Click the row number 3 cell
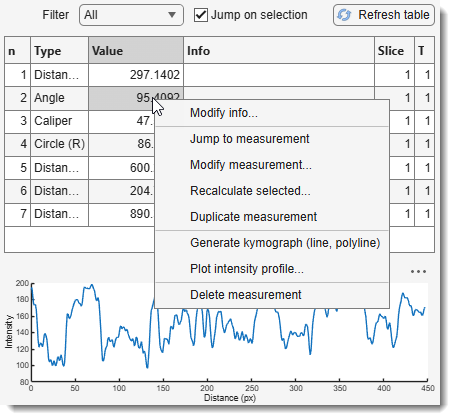Viewport: 455px width, 420px height. point(18,121)
